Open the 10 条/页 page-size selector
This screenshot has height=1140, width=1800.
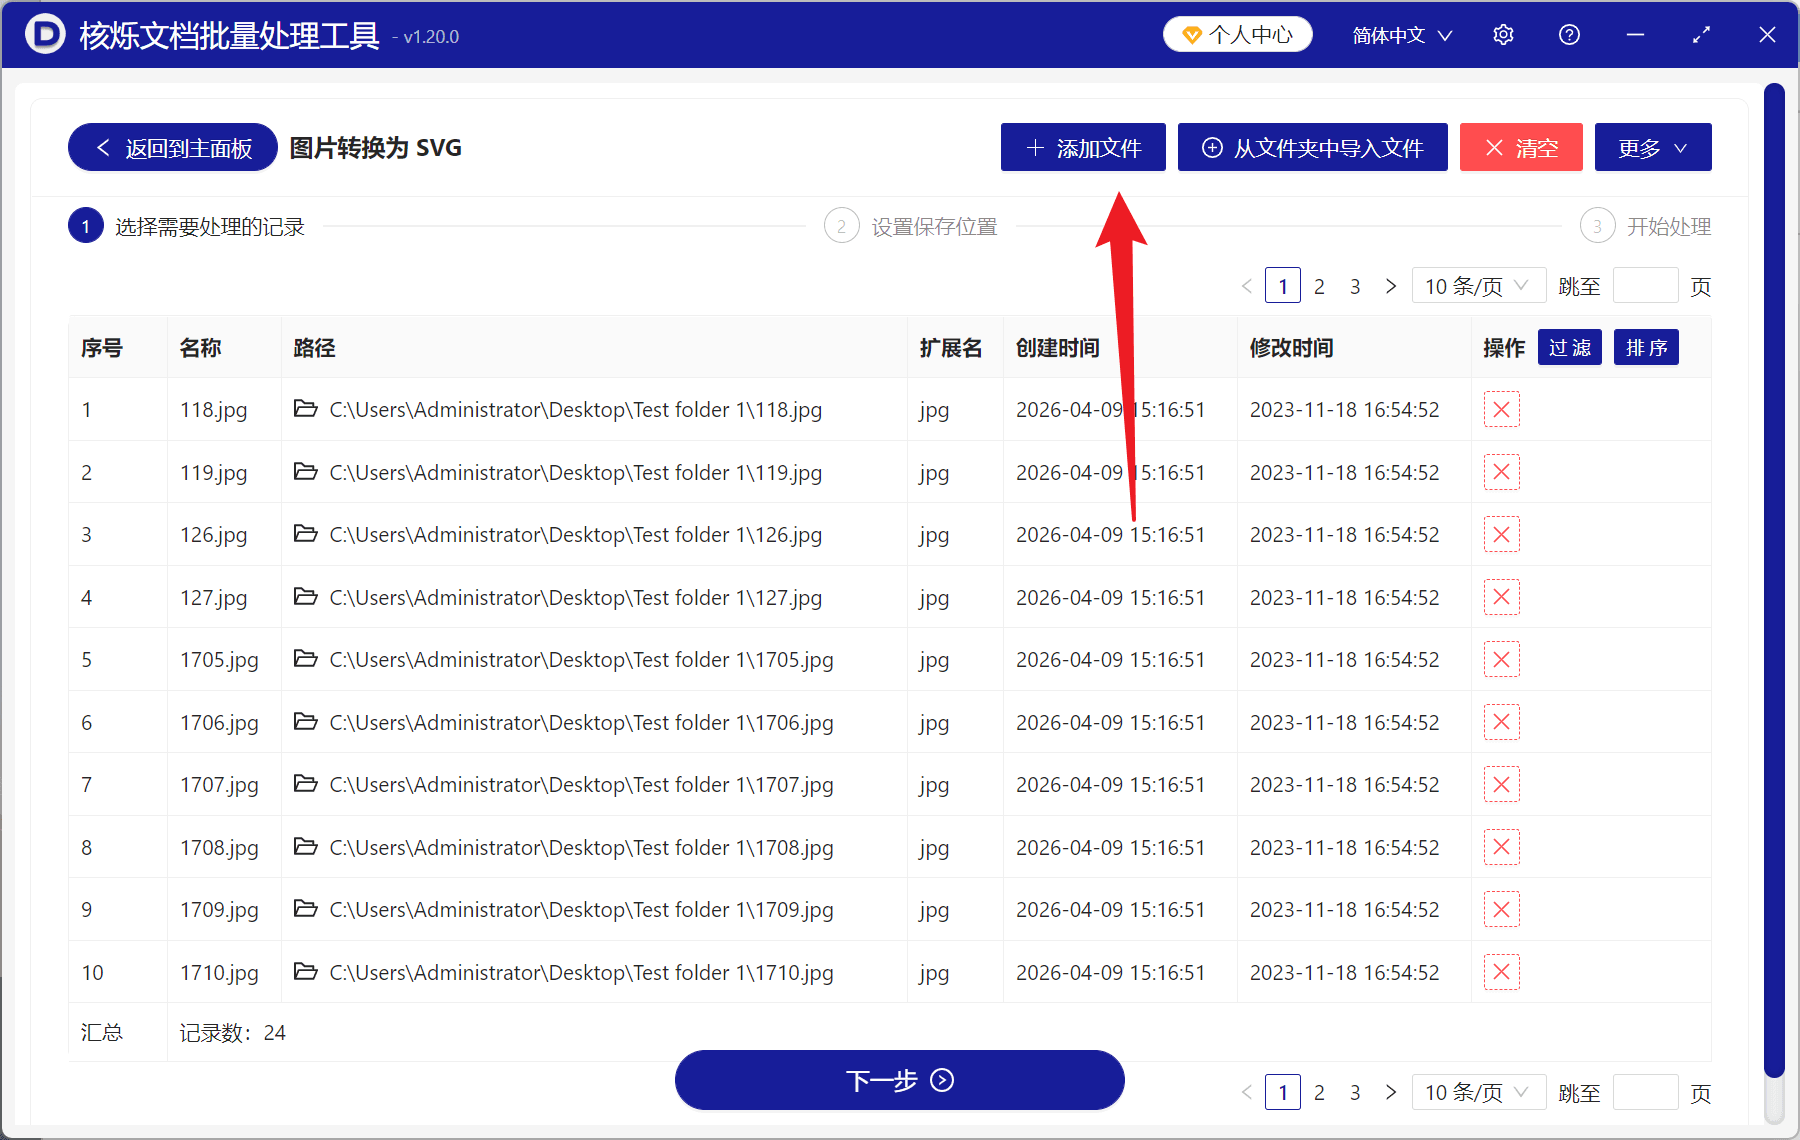[1478, 285]
